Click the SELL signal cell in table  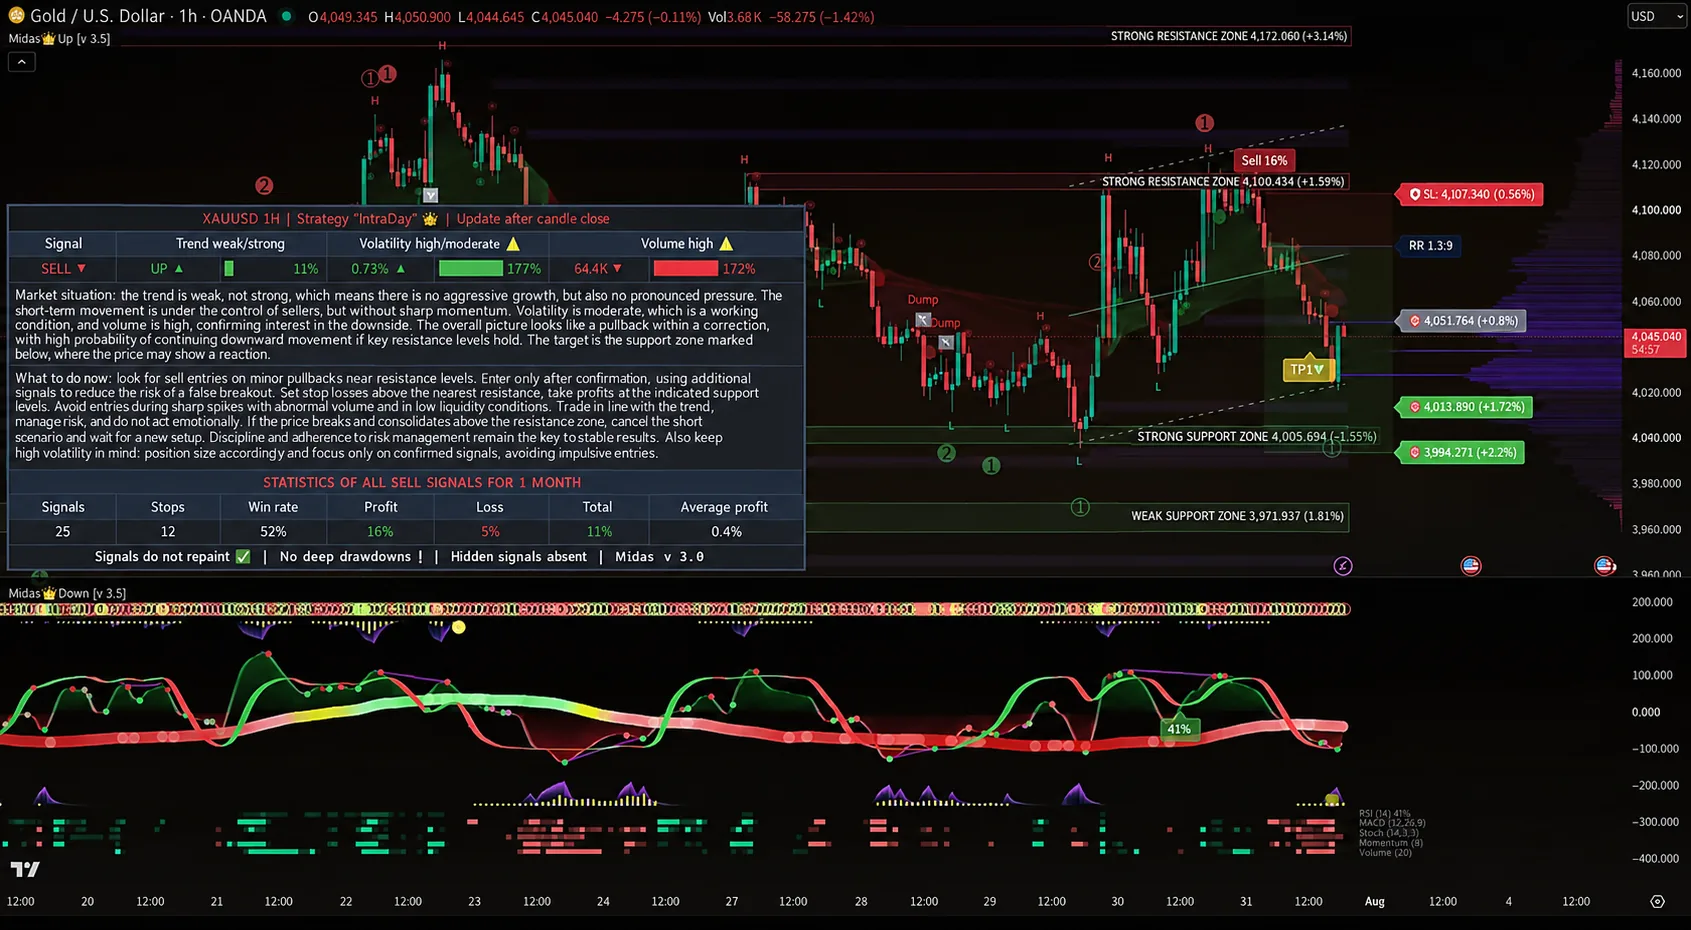[63, 269]
